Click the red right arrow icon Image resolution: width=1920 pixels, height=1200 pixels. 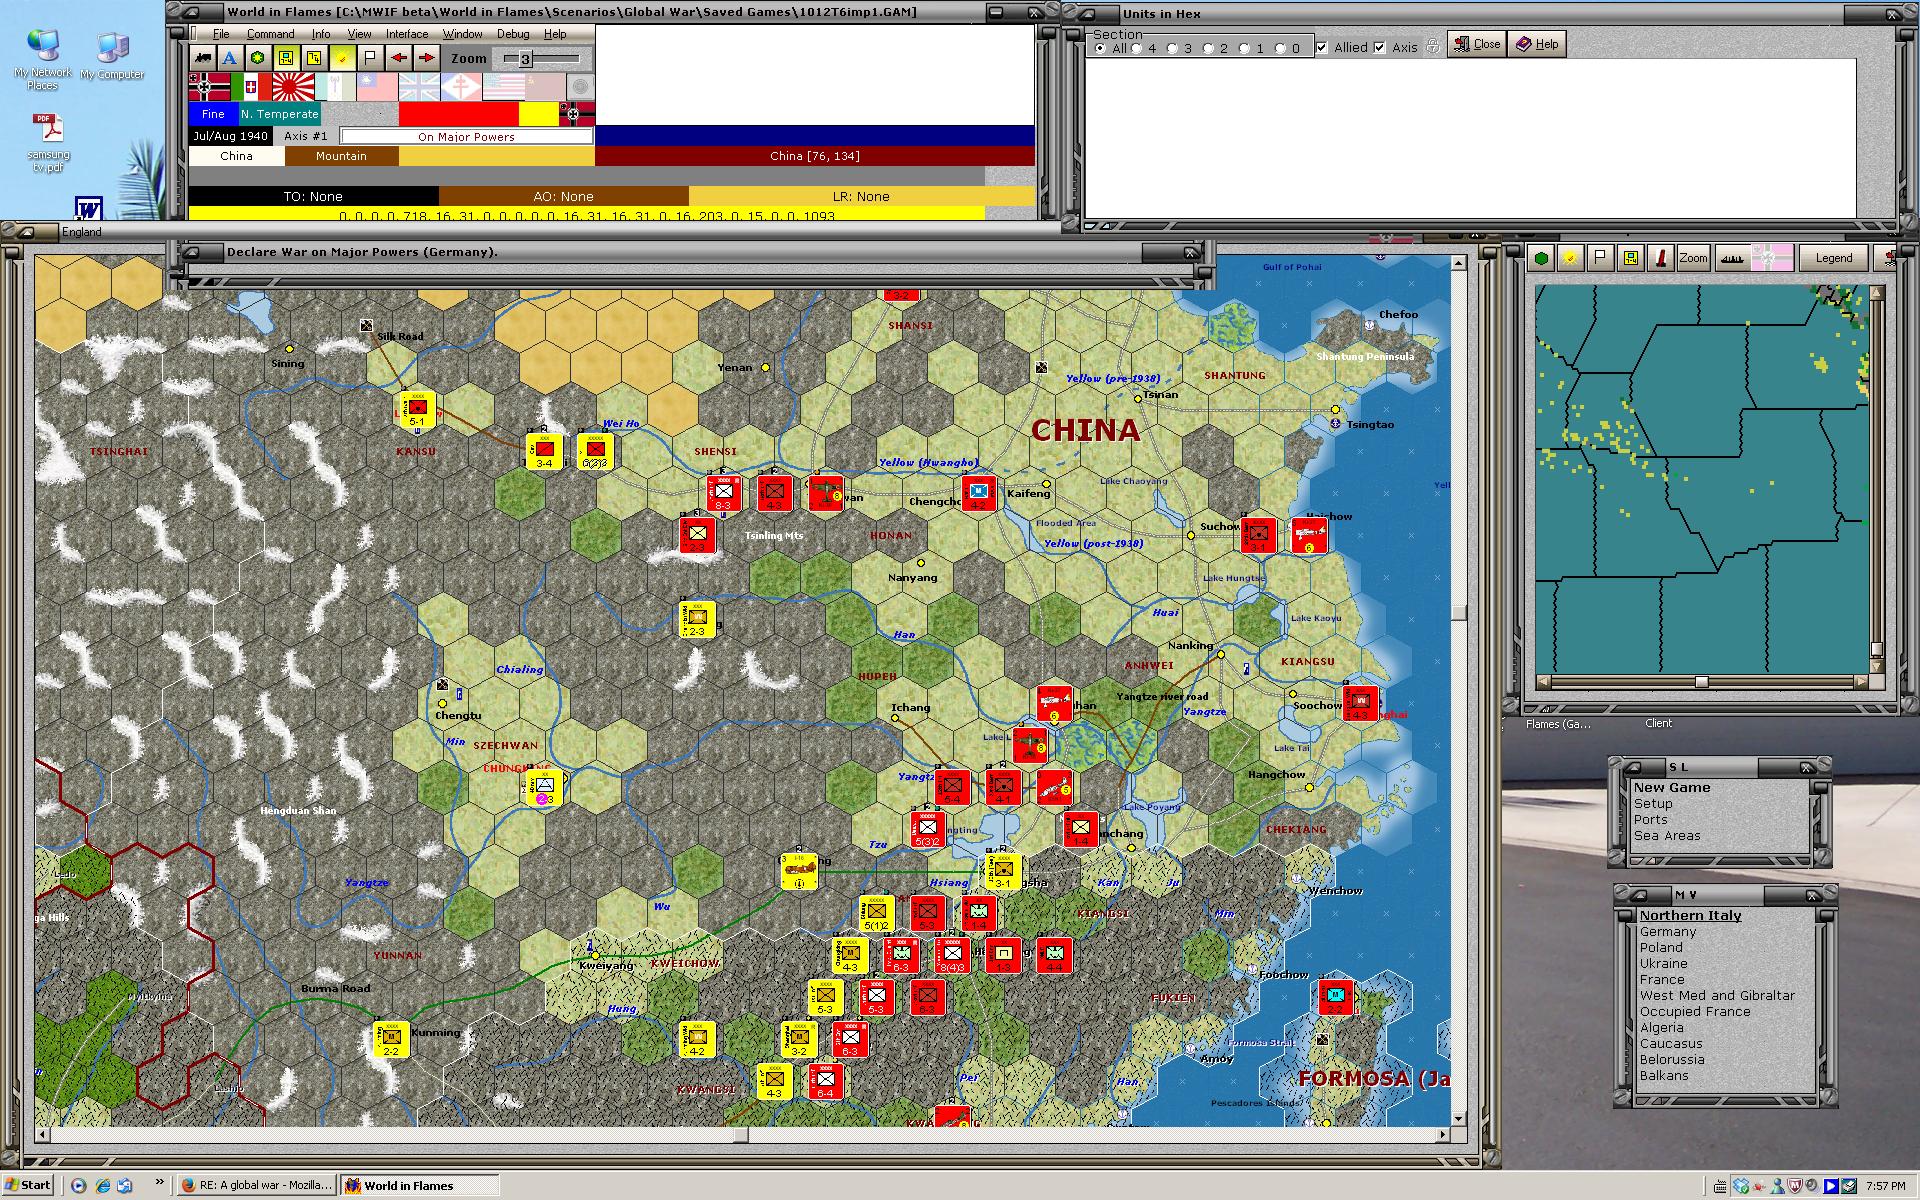426,58
